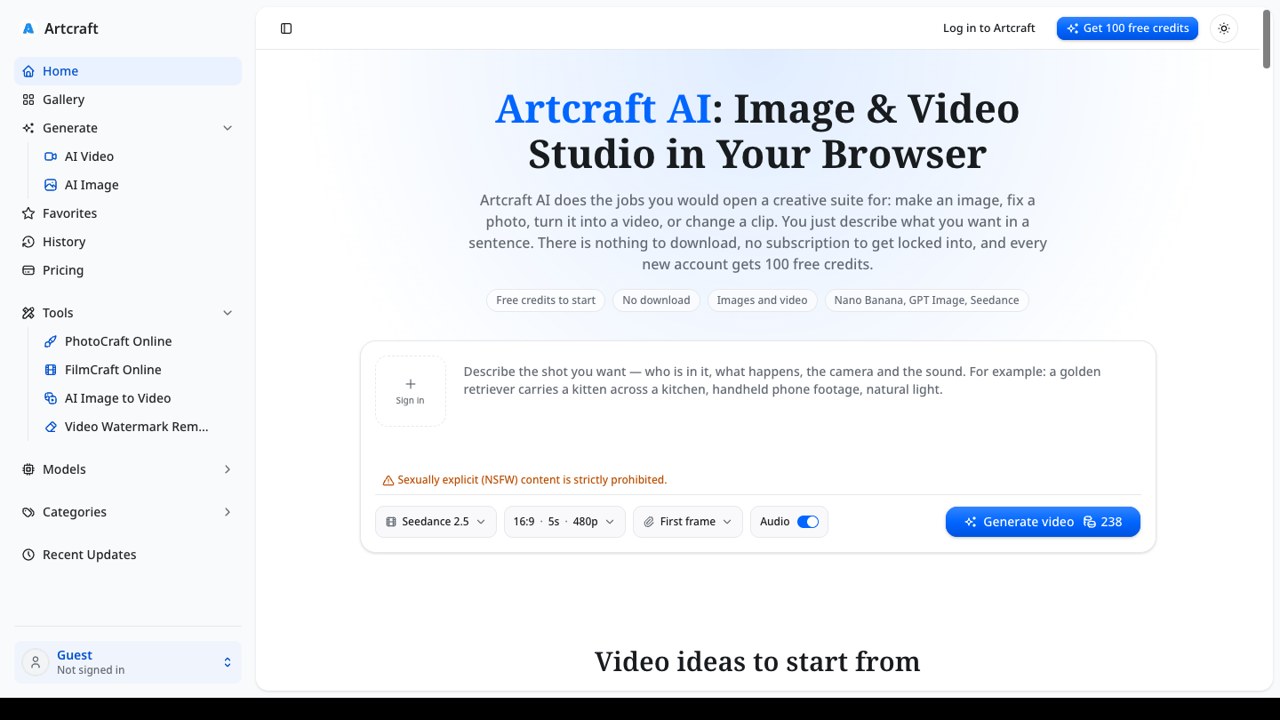Open Recent Updates
1280x720 pixels.
click(x=128, y=555)
